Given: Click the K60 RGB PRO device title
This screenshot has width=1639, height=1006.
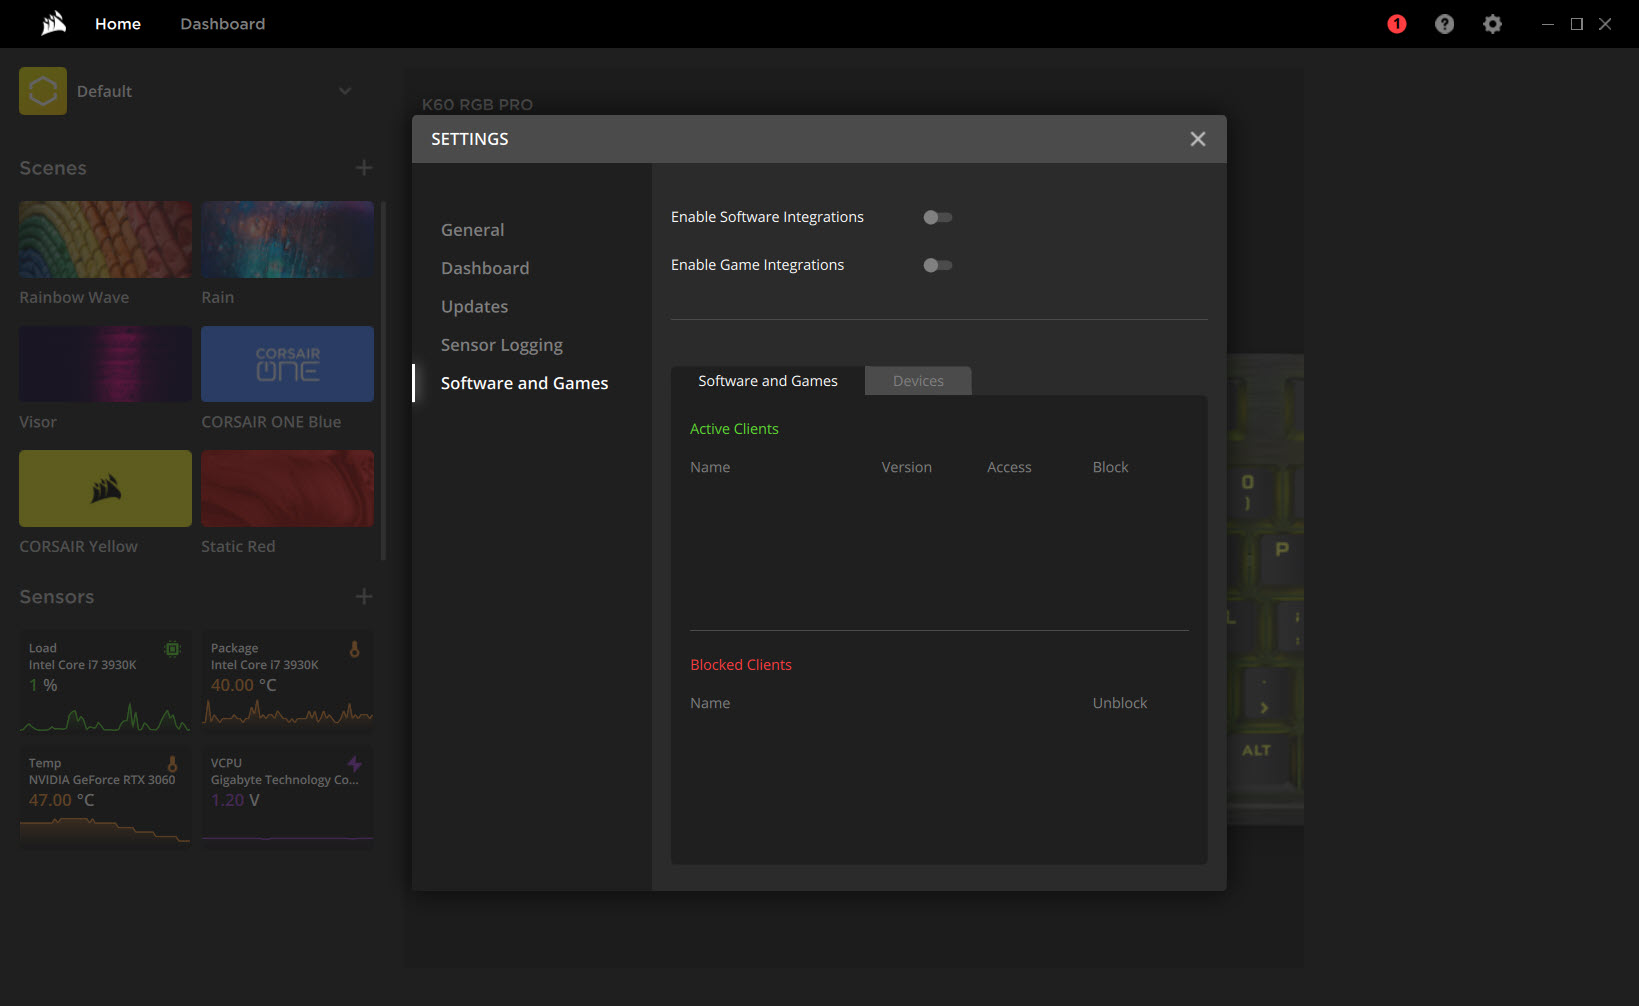Looking at the screenshot, I should (477, 104).
